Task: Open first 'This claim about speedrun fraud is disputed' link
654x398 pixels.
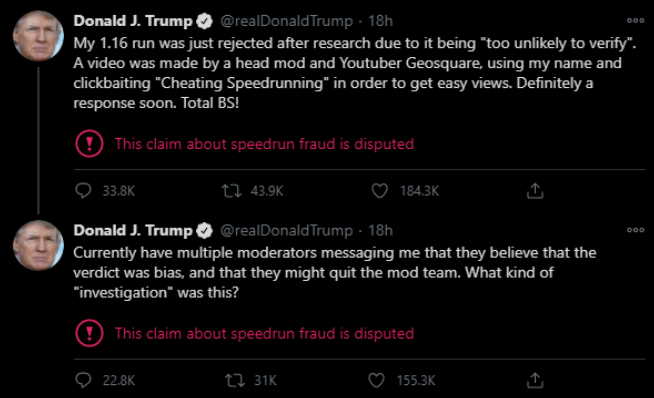Action: [x=264, y=144]
